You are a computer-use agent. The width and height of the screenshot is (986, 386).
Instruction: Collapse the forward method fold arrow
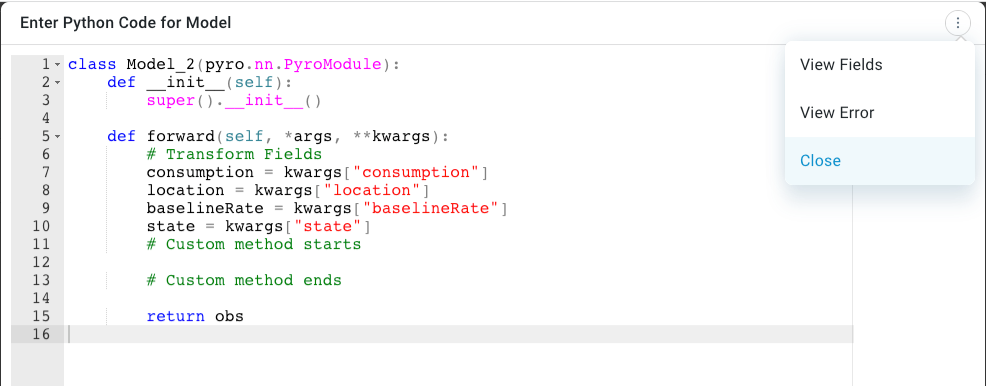pos(57,136)
